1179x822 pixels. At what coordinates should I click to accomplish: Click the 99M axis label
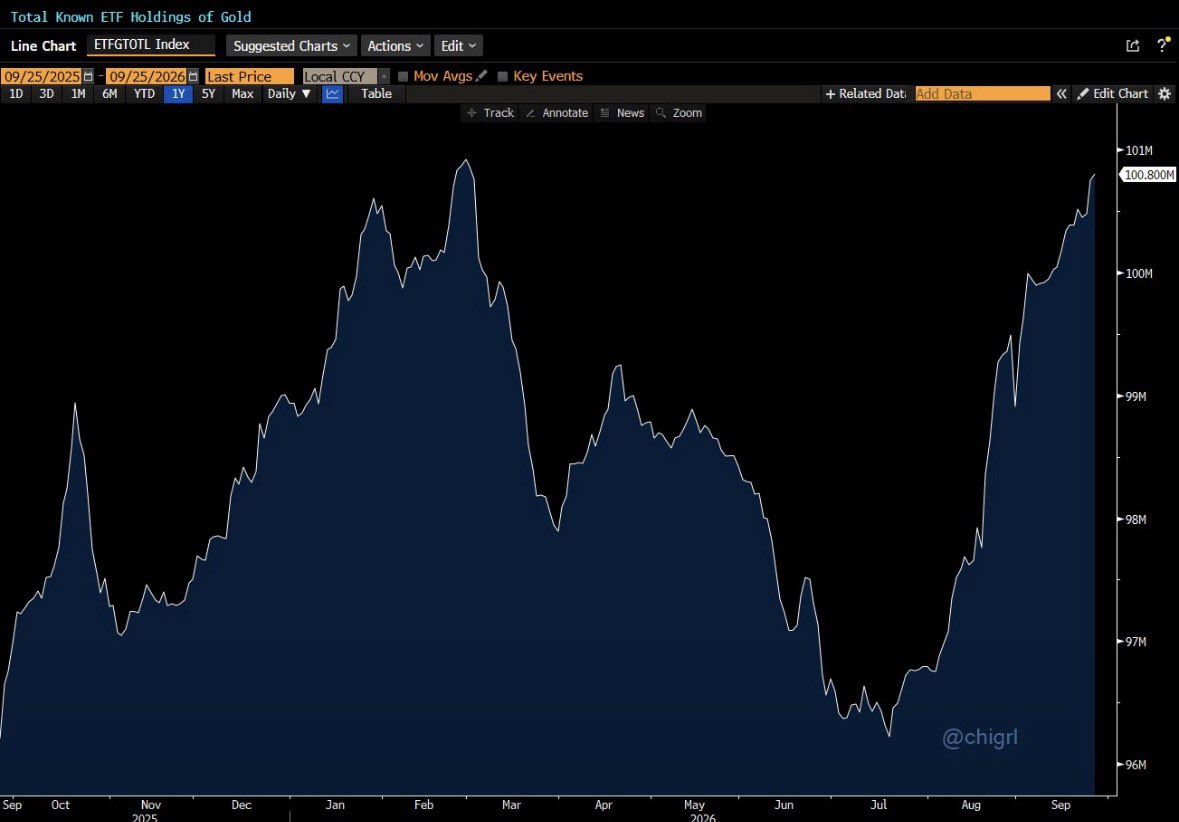[x=1135, y=396]
